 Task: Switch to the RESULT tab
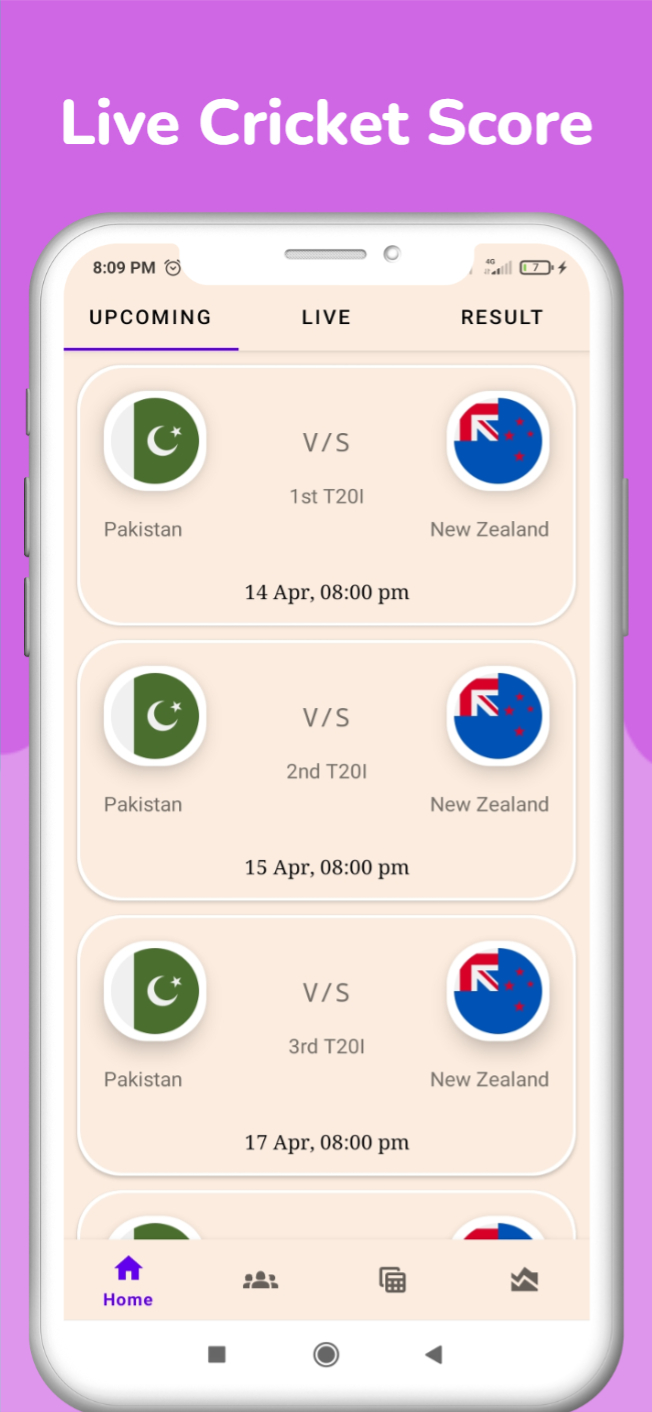(502, 317)
